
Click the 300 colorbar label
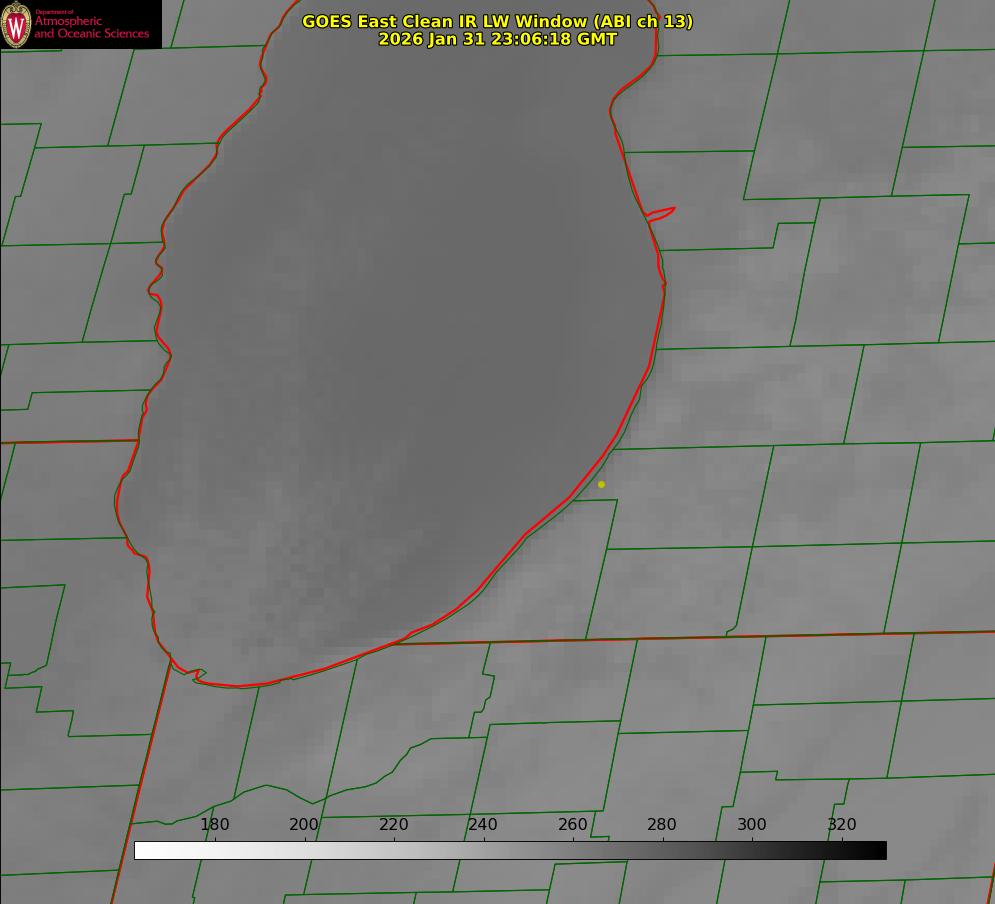point(752,824)
